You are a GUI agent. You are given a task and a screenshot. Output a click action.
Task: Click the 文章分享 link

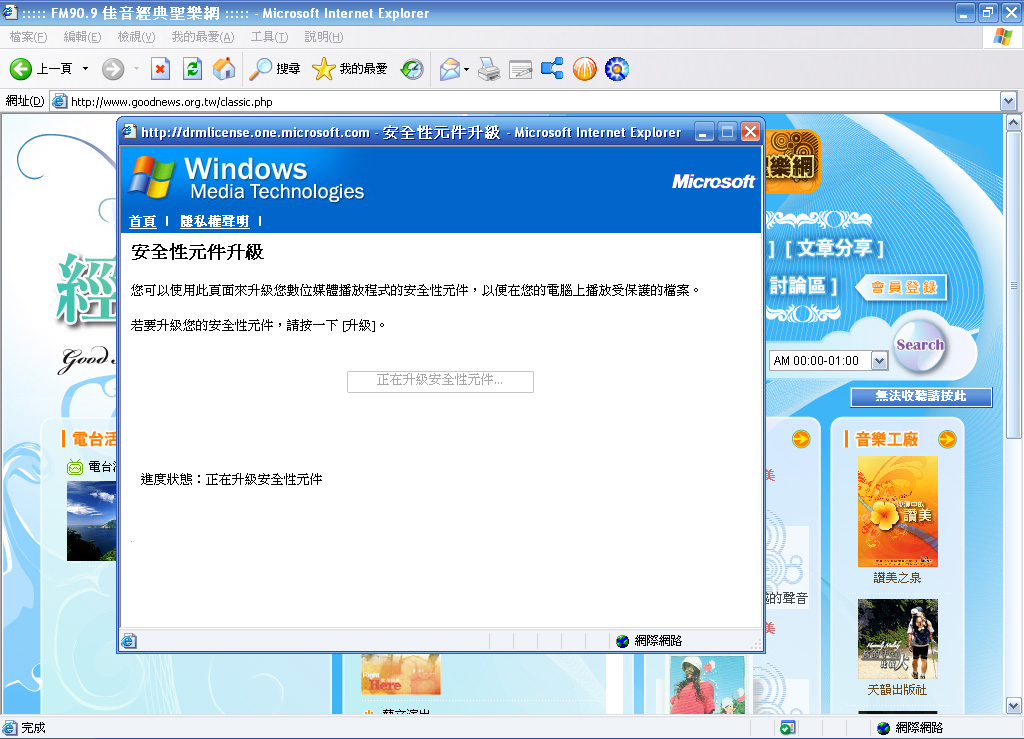tap(834, 248)
